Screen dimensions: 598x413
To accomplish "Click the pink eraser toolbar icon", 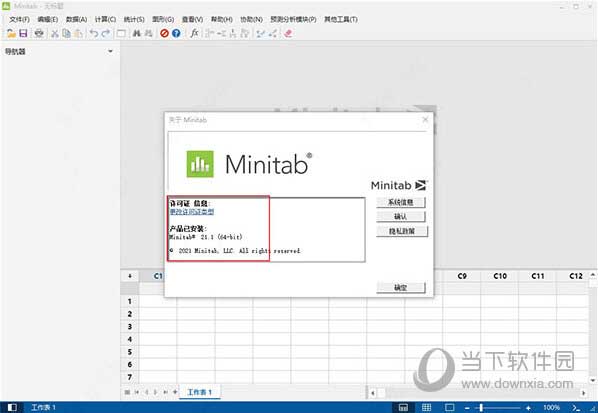I will (288, 34).
